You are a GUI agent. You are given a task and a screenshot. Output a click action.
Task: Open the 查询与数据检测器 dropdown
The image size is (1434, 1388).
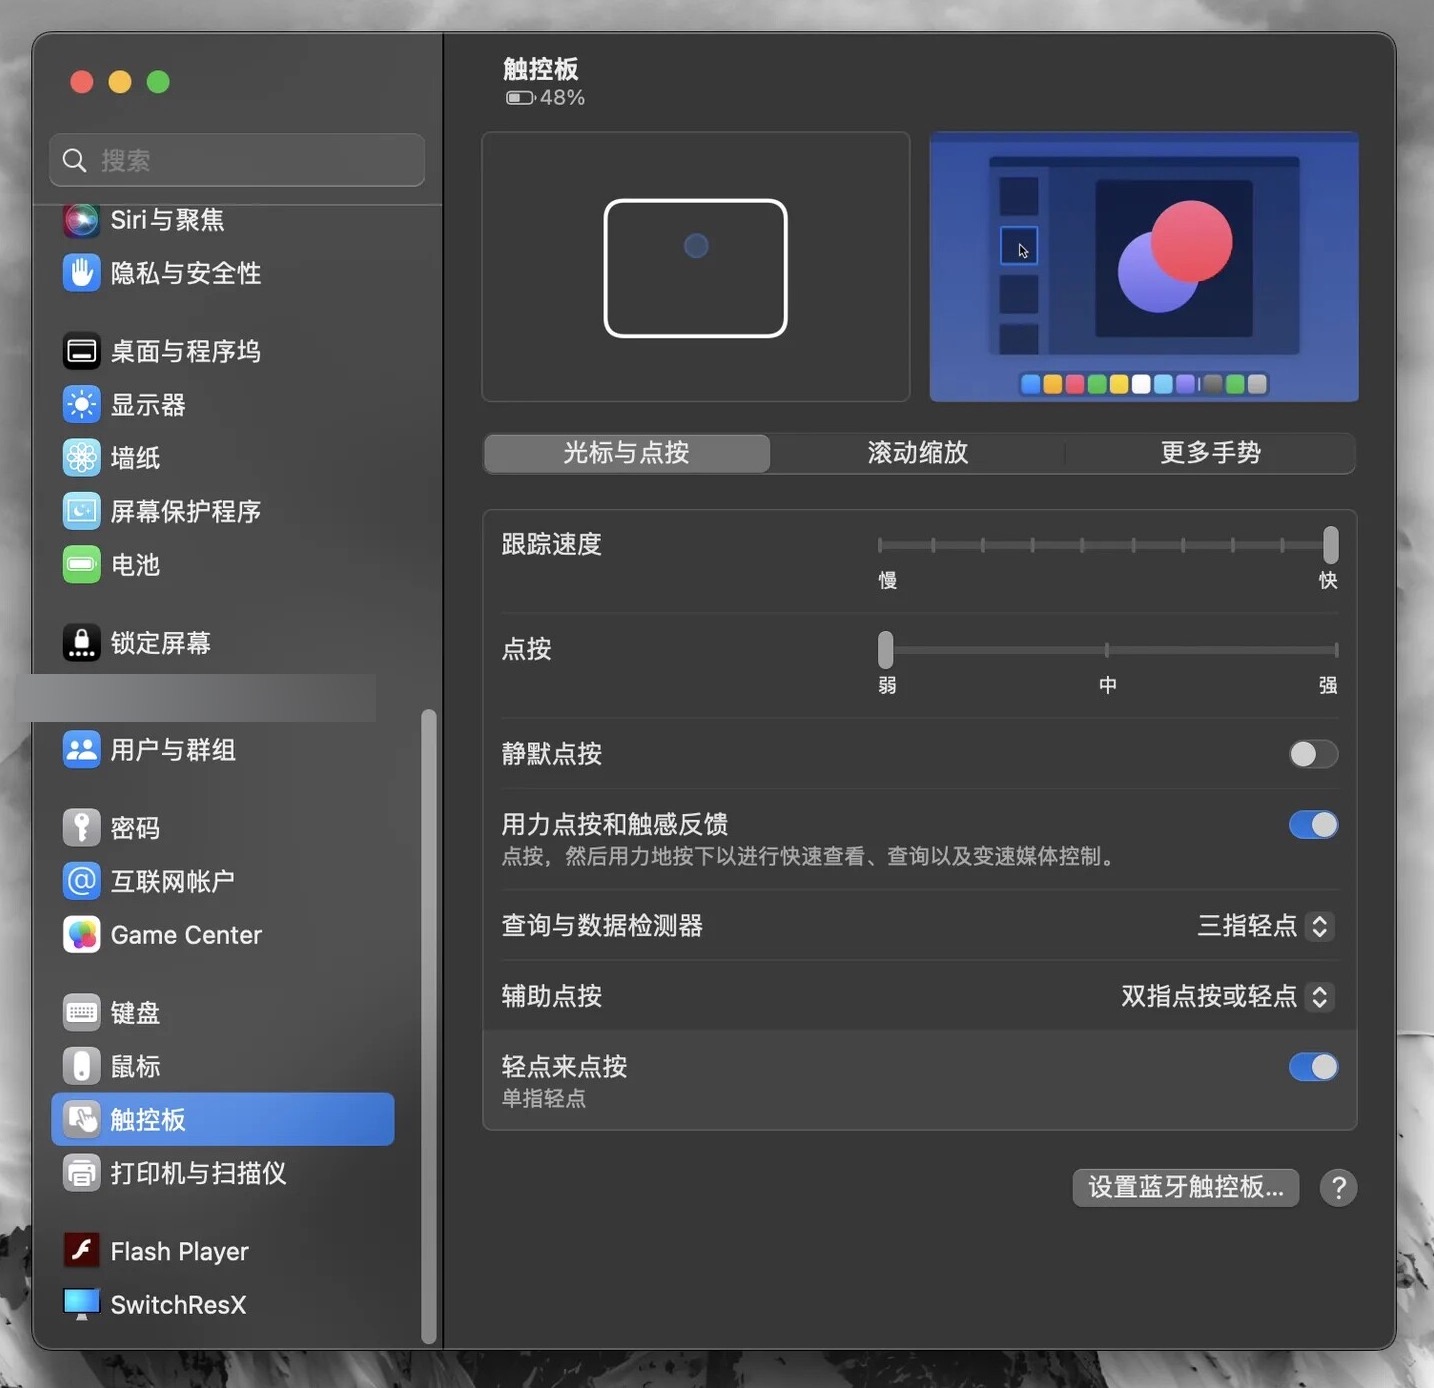pos(1319,926)
